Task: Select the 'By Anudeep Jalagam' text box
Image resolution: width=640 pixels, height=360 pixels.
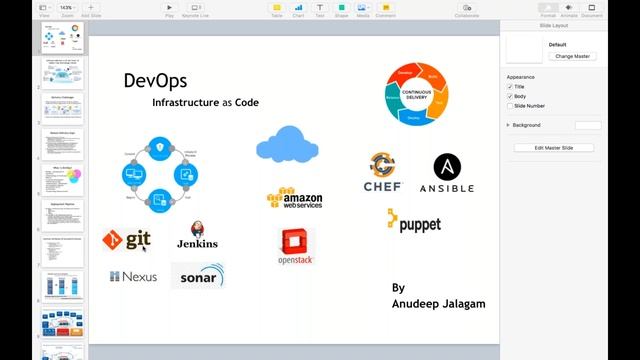Action: [x=438, y=296]
